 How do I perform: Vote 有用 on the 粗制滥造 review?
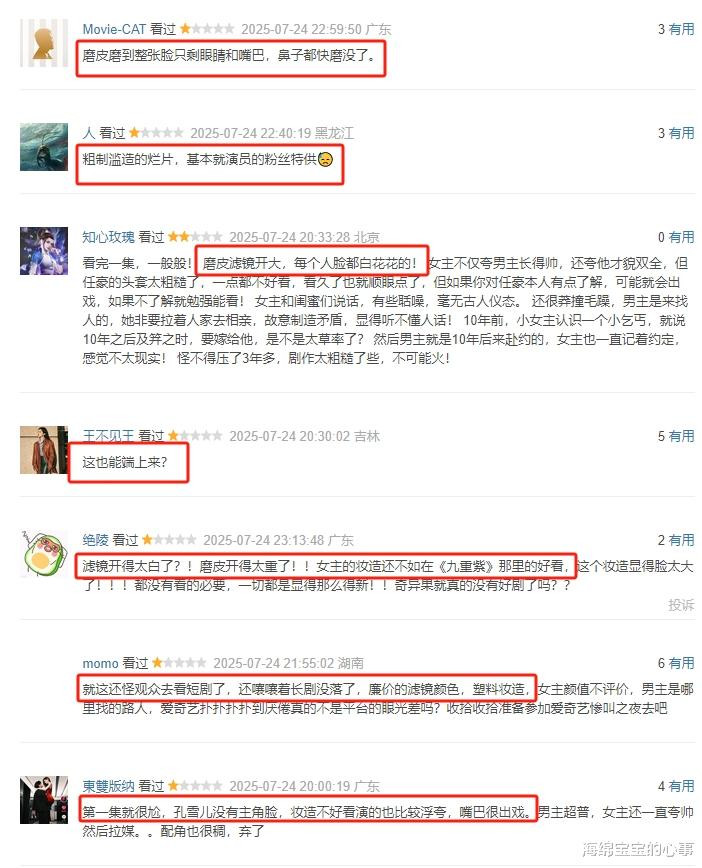tap(681, 133)
